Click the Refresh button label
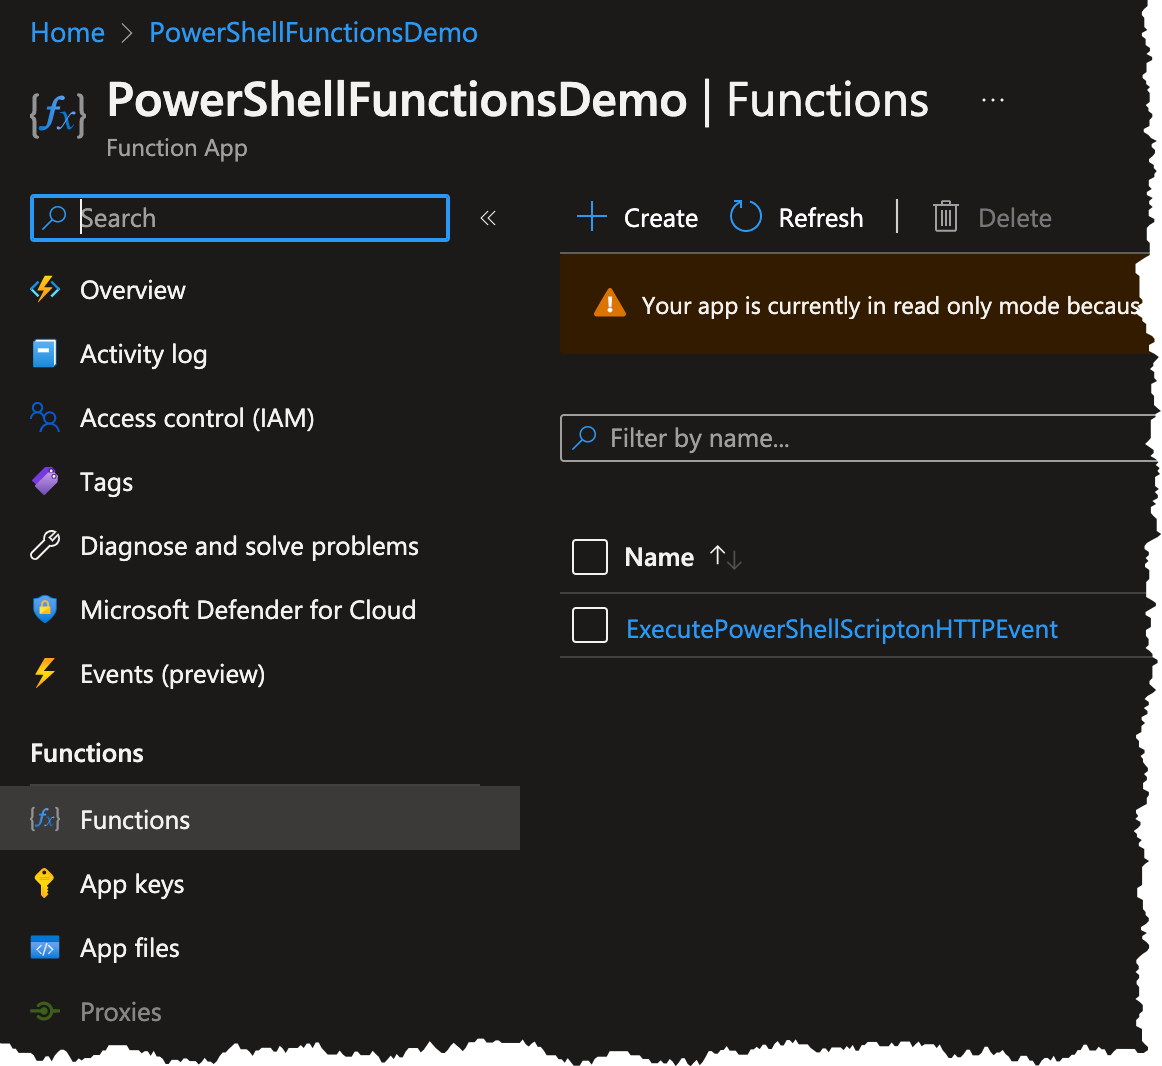 coord(821,218)
